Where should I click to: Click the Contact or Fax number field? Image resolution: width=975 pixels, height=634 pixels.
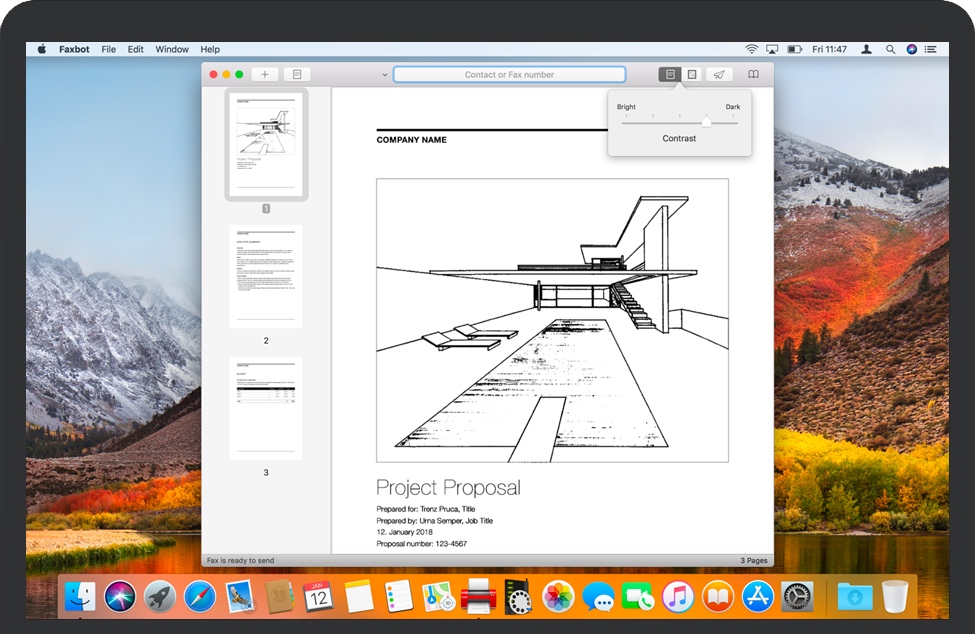509,75
